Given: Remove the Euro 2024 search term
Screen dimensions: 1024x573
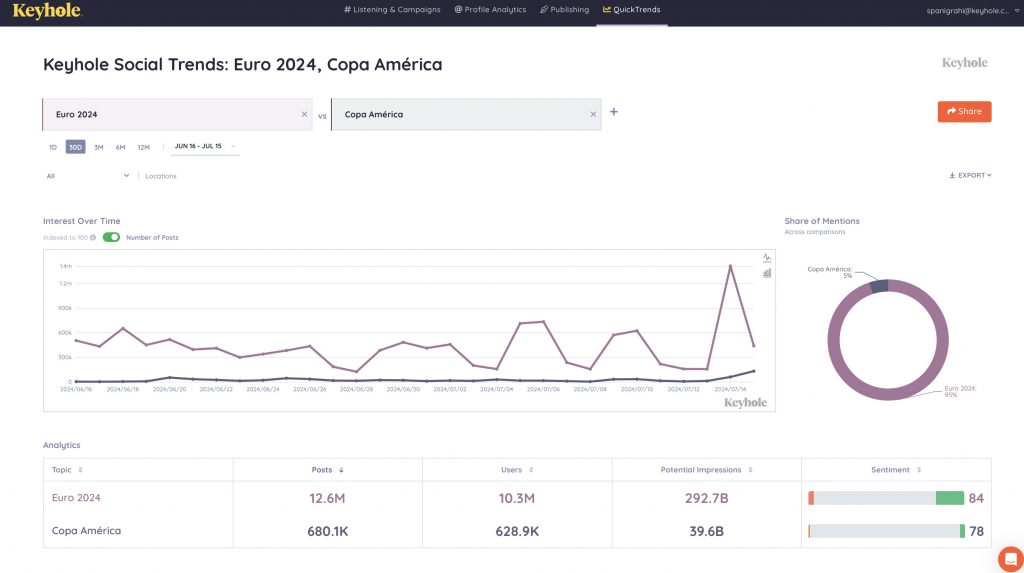Looking at the screenshot, I should (304, 114).
